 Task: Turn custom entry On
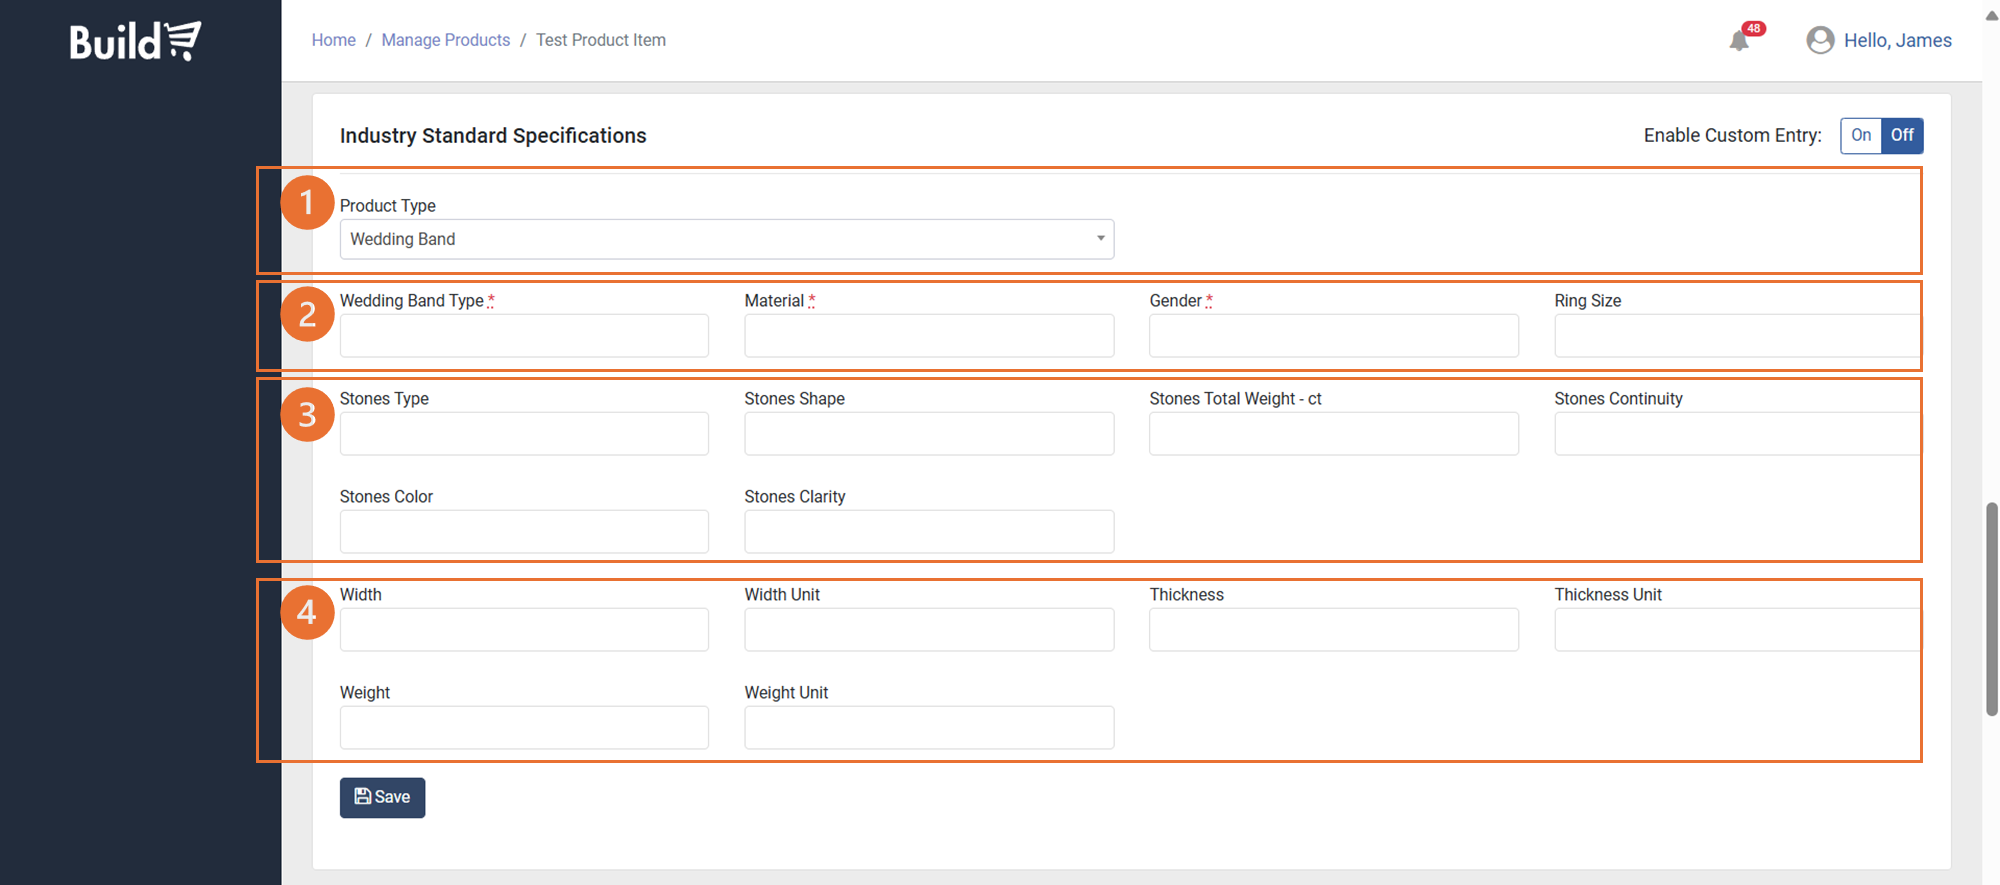(x=1860, y=135)
